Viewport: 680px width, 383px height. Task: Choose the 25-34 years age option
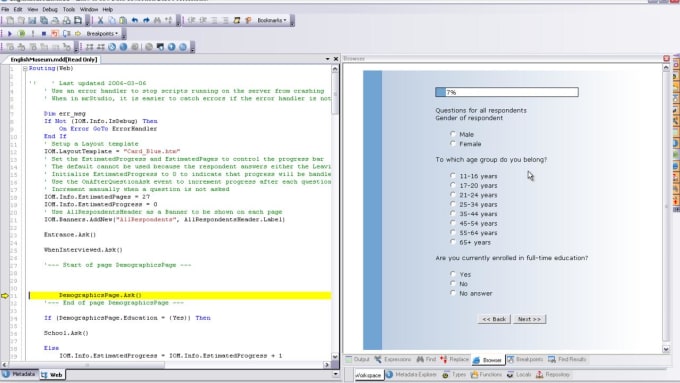[453, 204]
